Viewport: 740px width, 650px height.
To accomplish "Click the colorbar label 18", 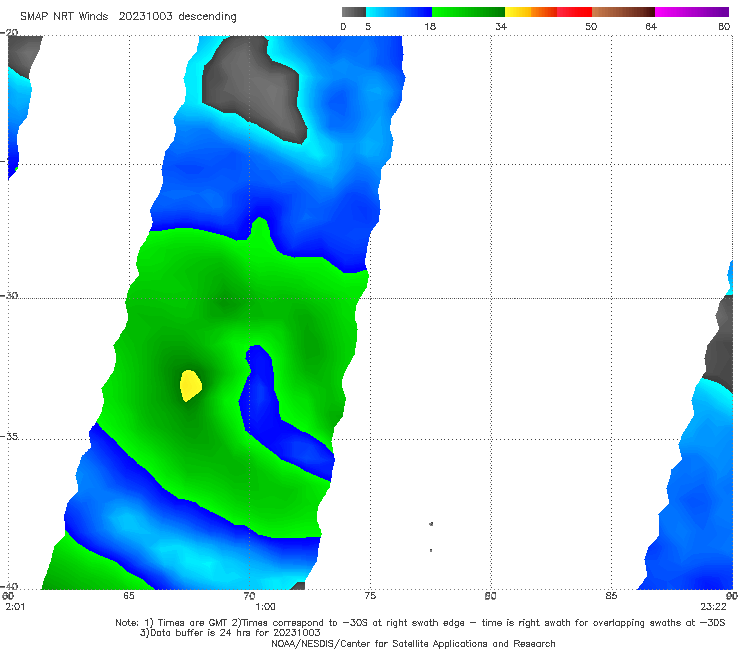I will [x=429, y=26].
